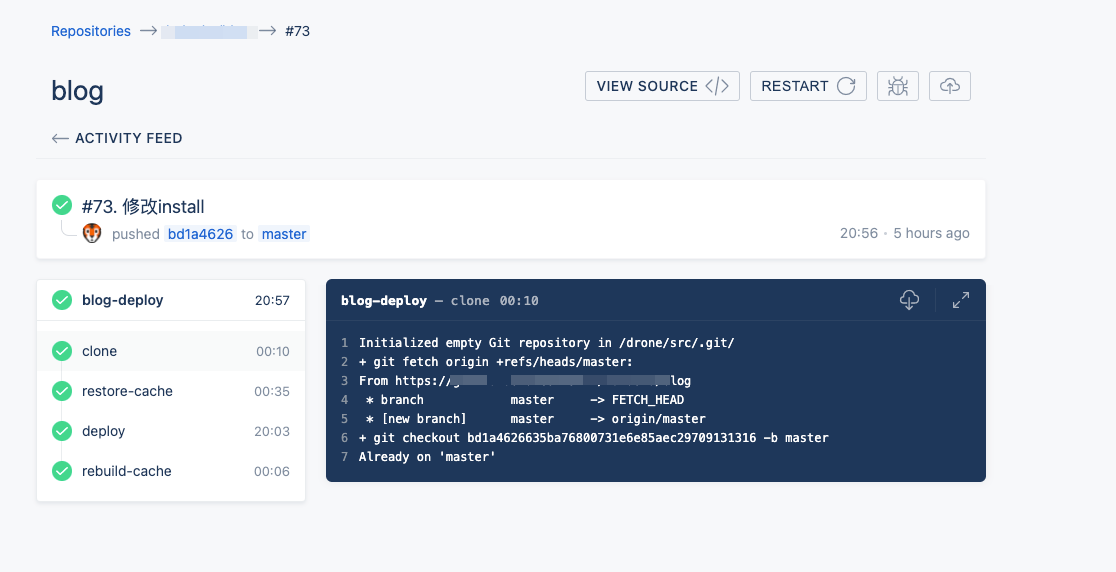The image size is (1116, 572).
Task: Select the clone step
Action: 171,351
